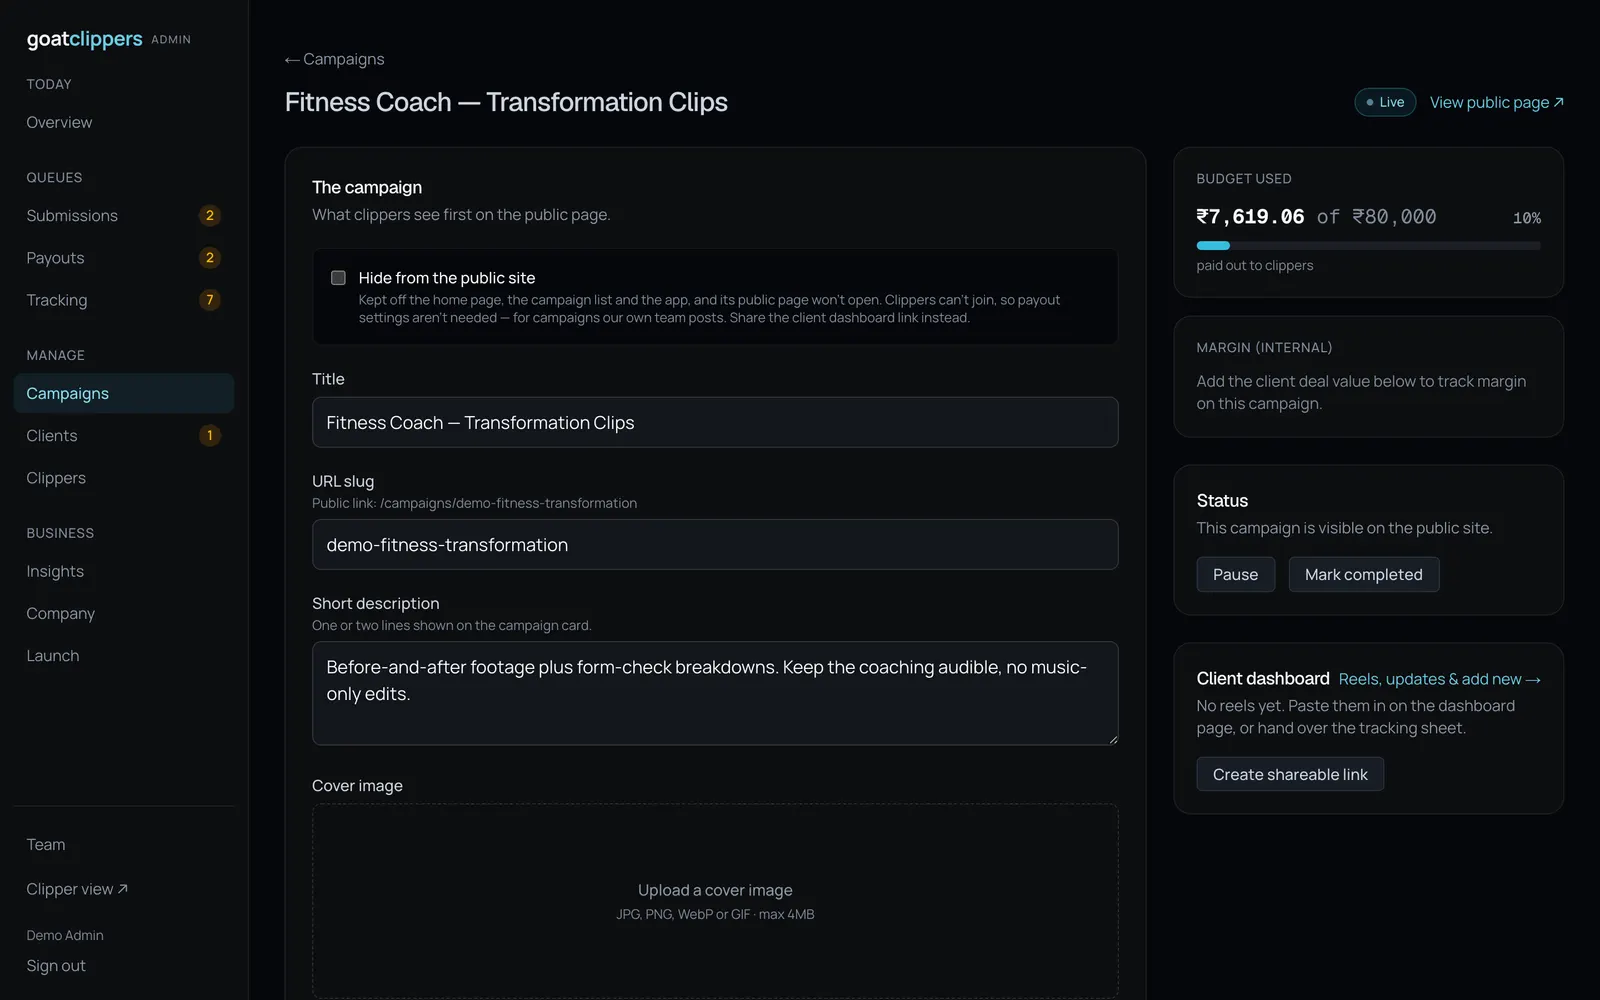
Task: Open the Launch page
Action: tap(124, 655)
